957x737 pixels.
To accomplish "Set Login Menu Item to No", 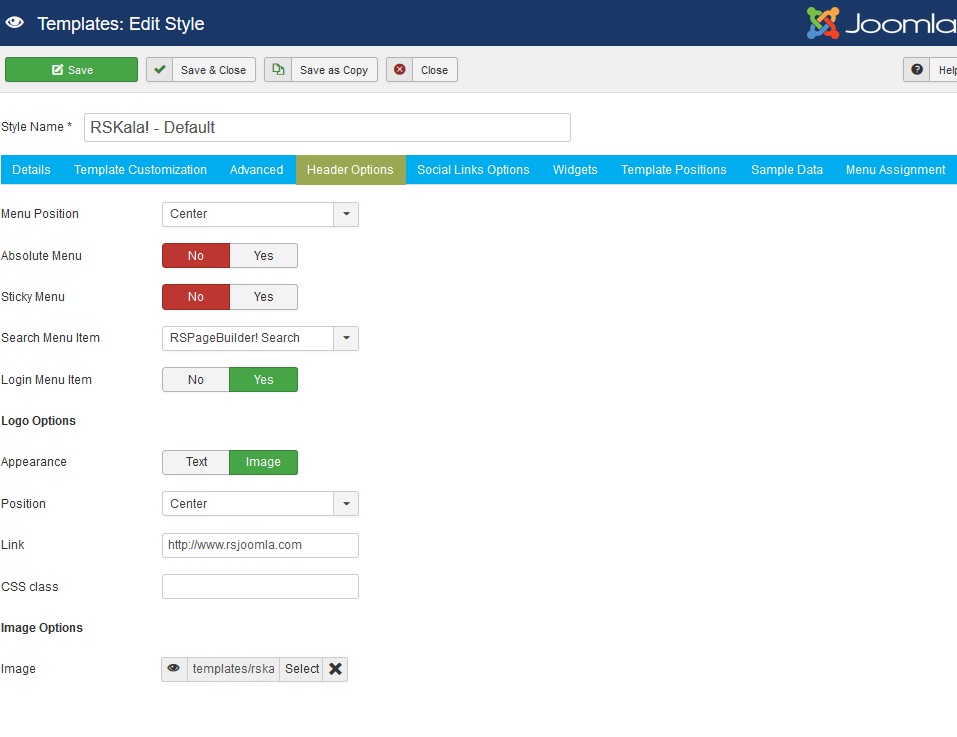I will [x=196, y=379].
